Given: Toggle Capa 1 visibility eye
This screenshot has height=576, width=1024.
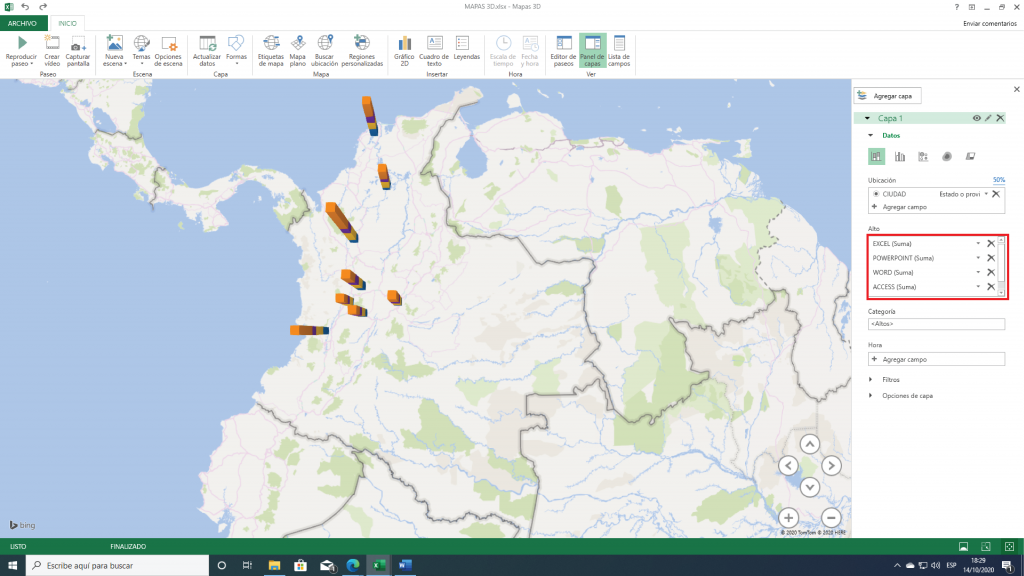Looking at the screenshot, I should 976,118.
